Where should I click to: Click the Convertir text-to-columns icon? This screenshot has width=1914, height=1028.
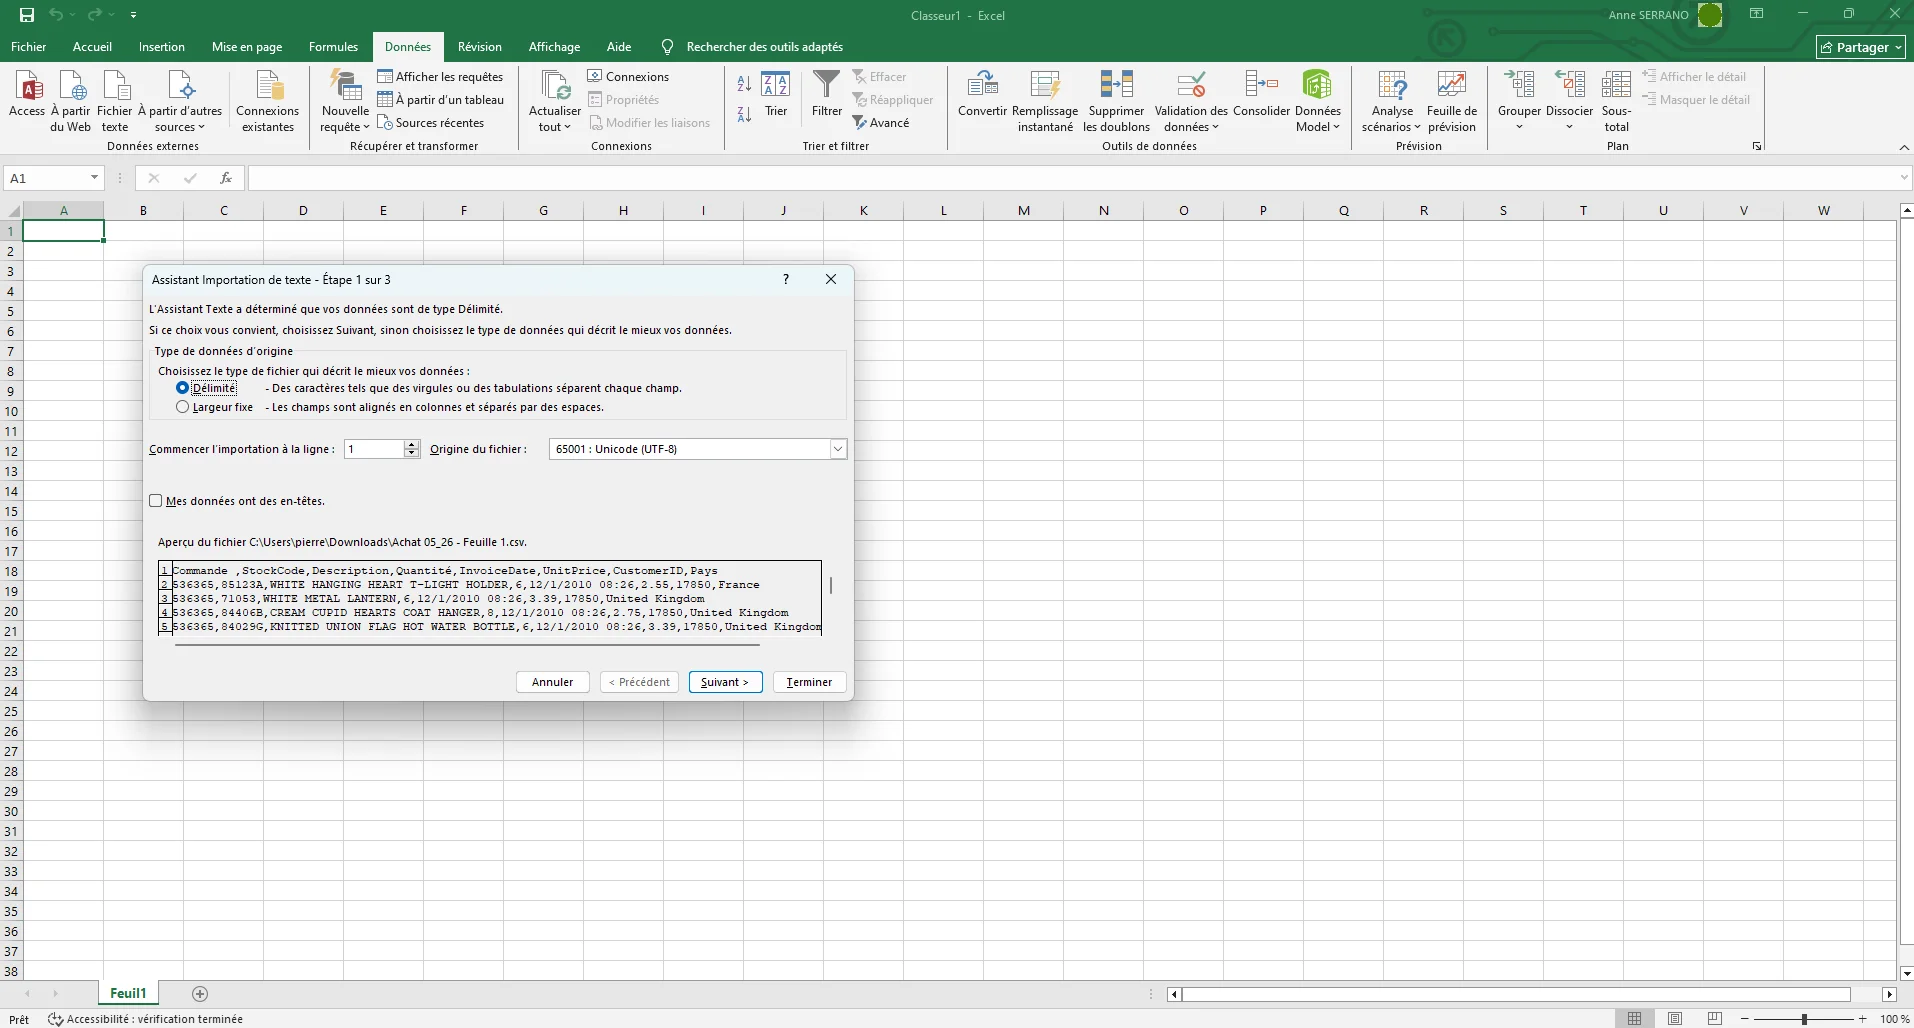tap(982, 95)
